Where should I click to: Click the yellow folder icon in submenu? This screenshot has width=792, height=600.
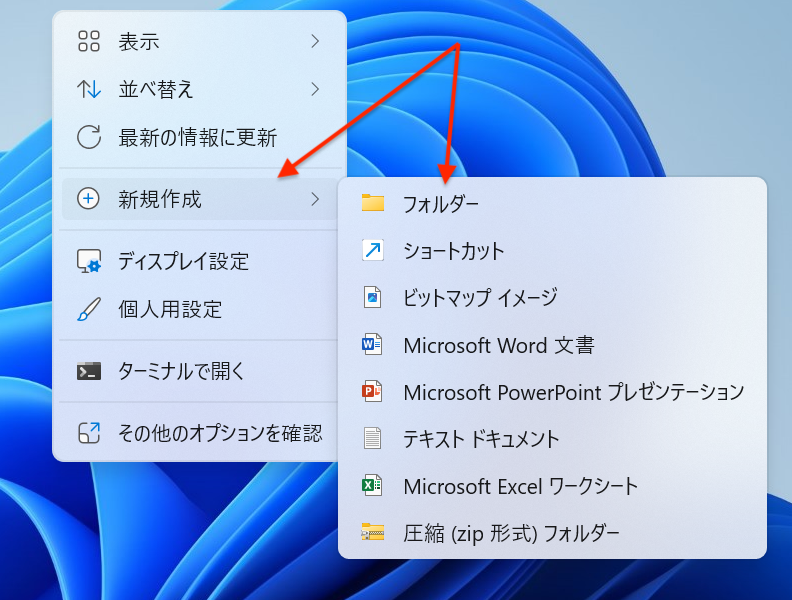point(373,203)
